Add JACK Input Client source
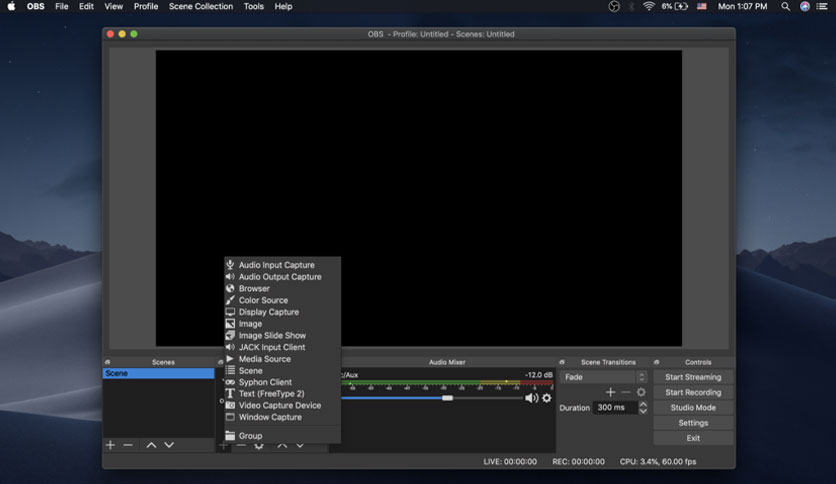Viewport: 836px width, 484px height. pyautogui.click(x=283, y=347)
